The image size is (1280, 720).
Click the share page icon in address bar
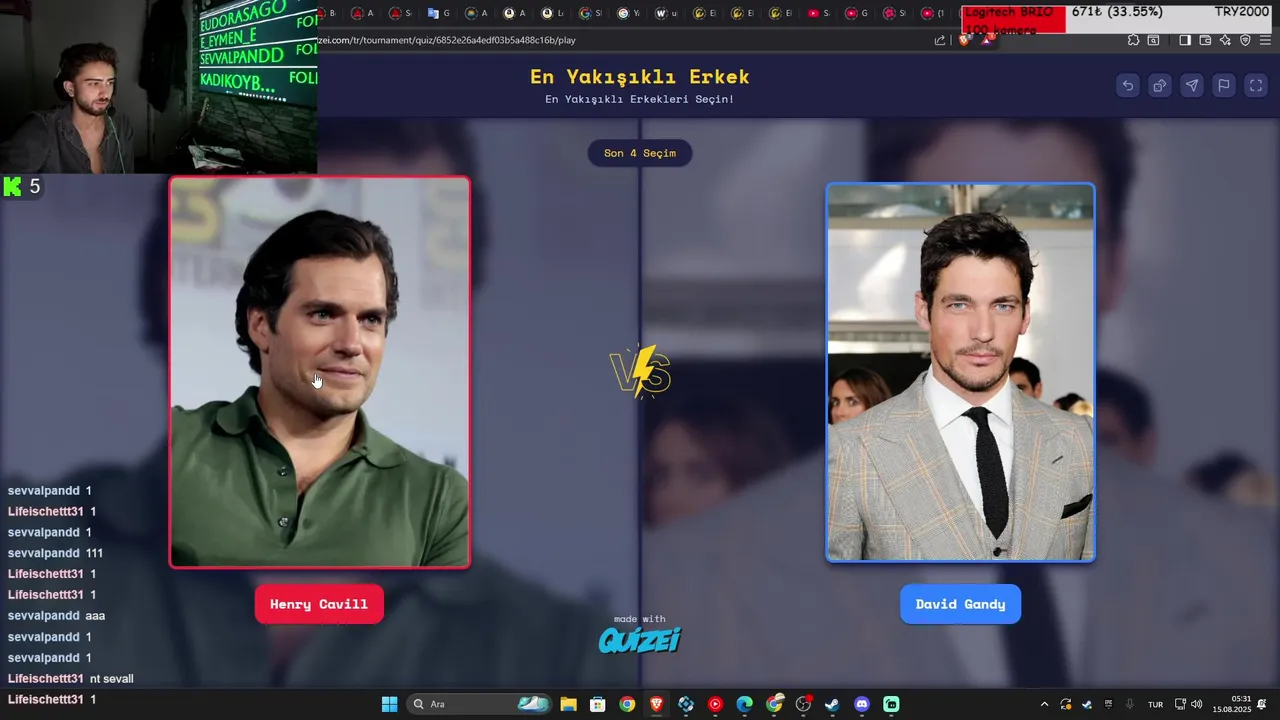[940, 40]
